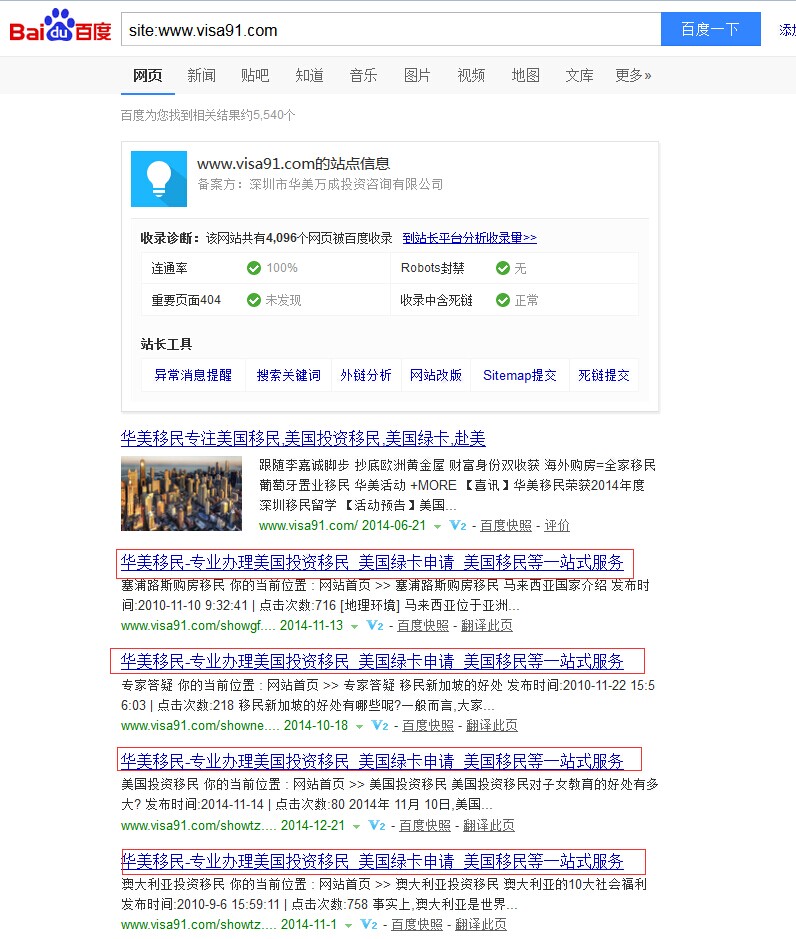Switch to the 新闻 tab

tap(201, 75)
